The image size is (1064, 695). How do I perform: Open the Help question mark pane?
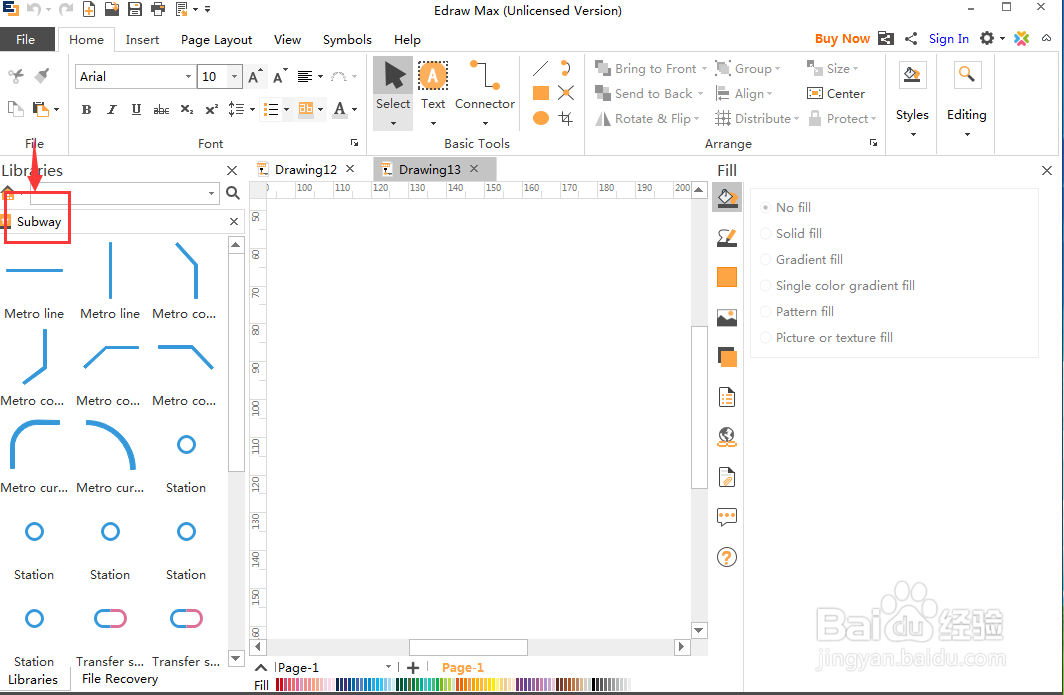726,557
